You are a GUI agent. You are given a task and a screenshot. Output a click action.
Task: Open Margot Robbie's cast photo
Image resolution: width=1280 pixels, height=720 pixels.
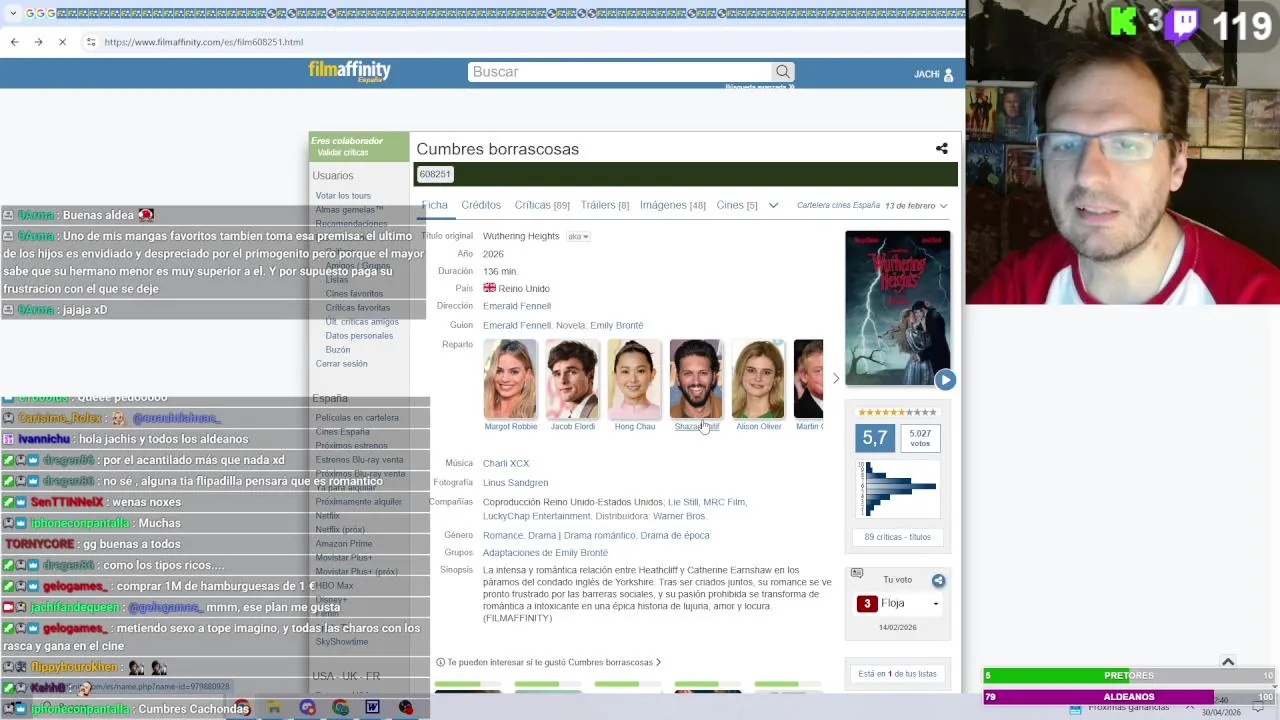(x=510, y=379)
